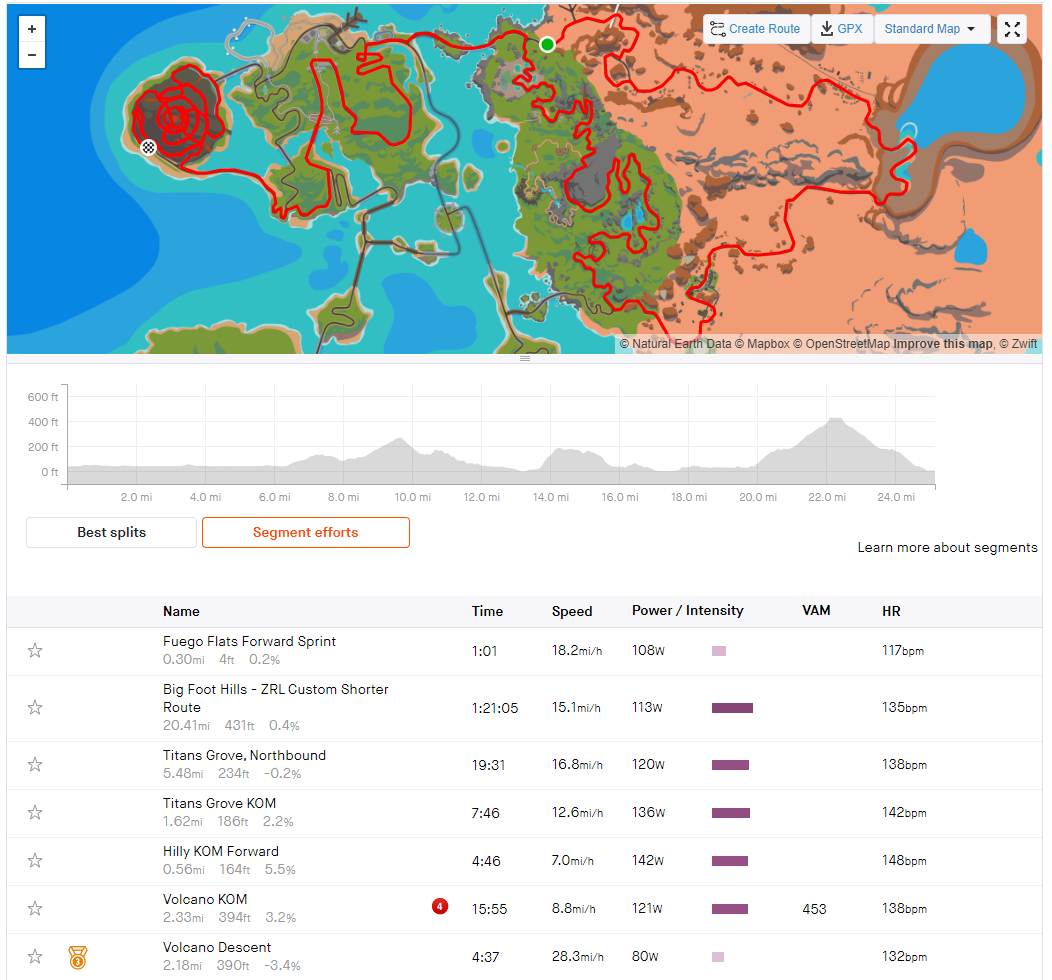
Task: Click the Create Route button
Action: click(x=756, y=29)
